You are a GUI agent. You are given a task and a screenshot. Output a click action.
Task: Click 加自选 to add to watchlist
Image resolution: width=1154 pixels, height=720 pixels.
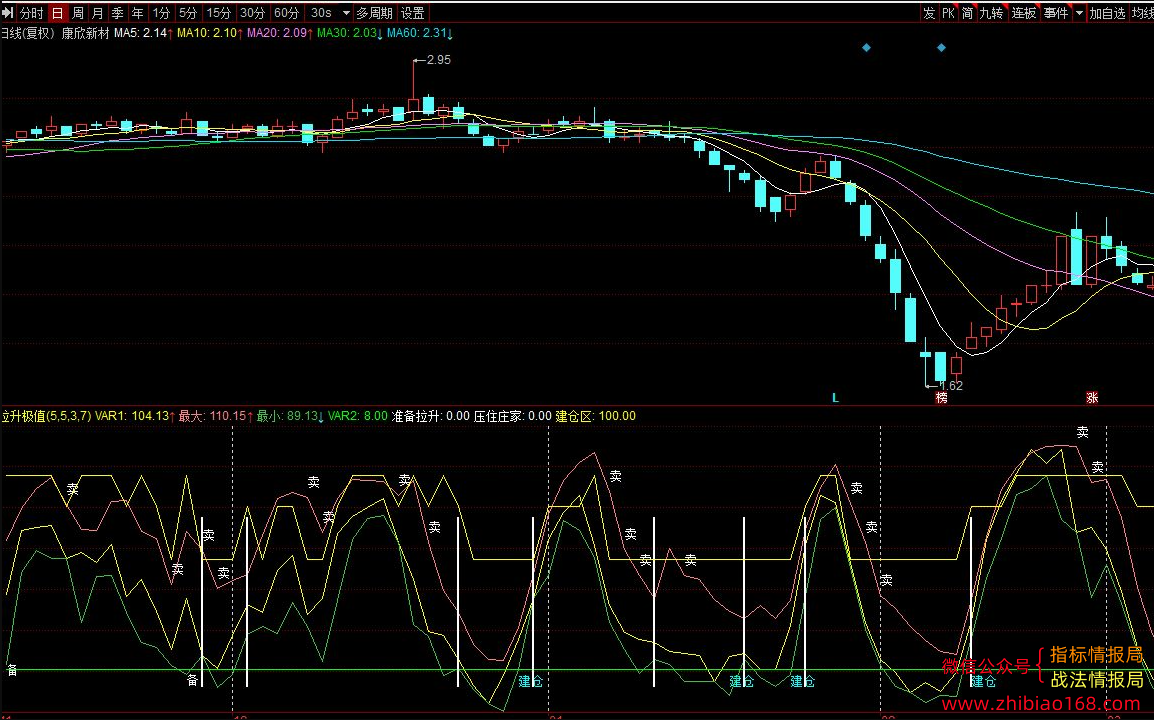coord(1107,13)
